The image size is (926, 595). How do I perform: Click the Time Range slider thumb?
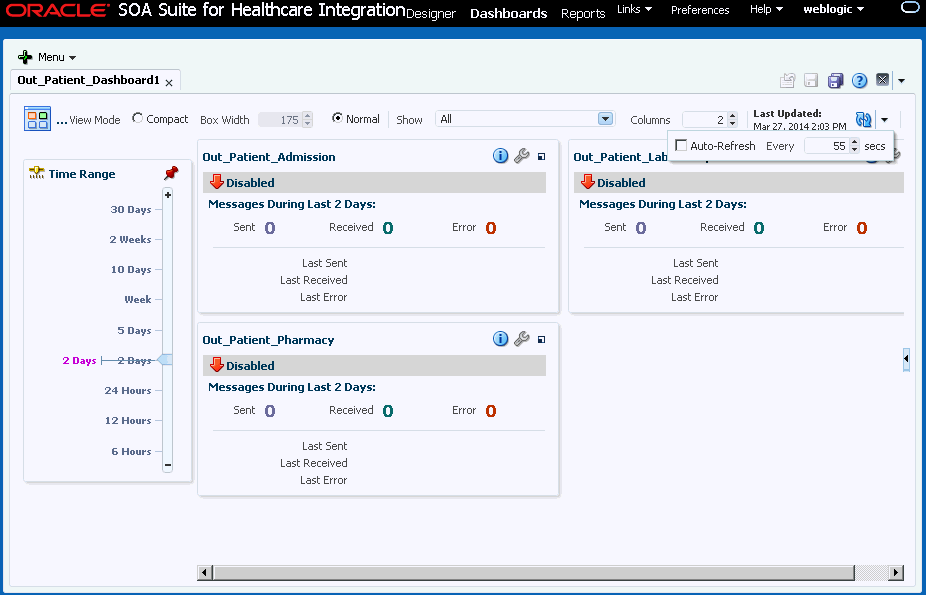pos(165,359)
